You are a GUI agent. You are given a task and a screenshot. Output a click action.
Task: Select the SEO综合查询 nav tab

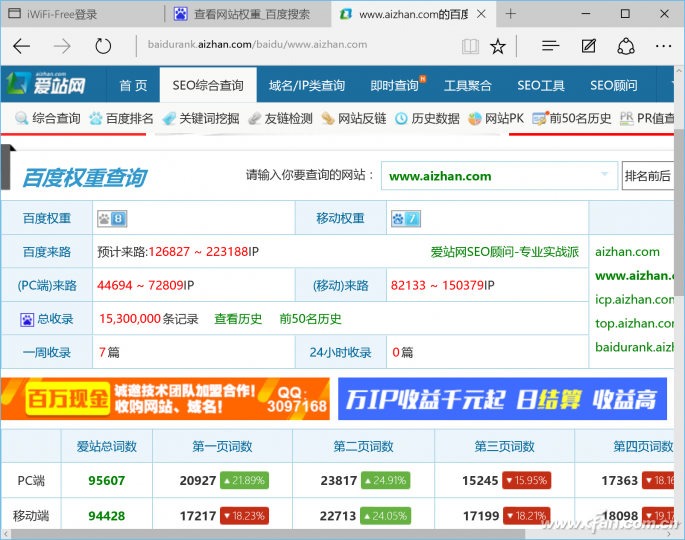(x=208, y=85)
